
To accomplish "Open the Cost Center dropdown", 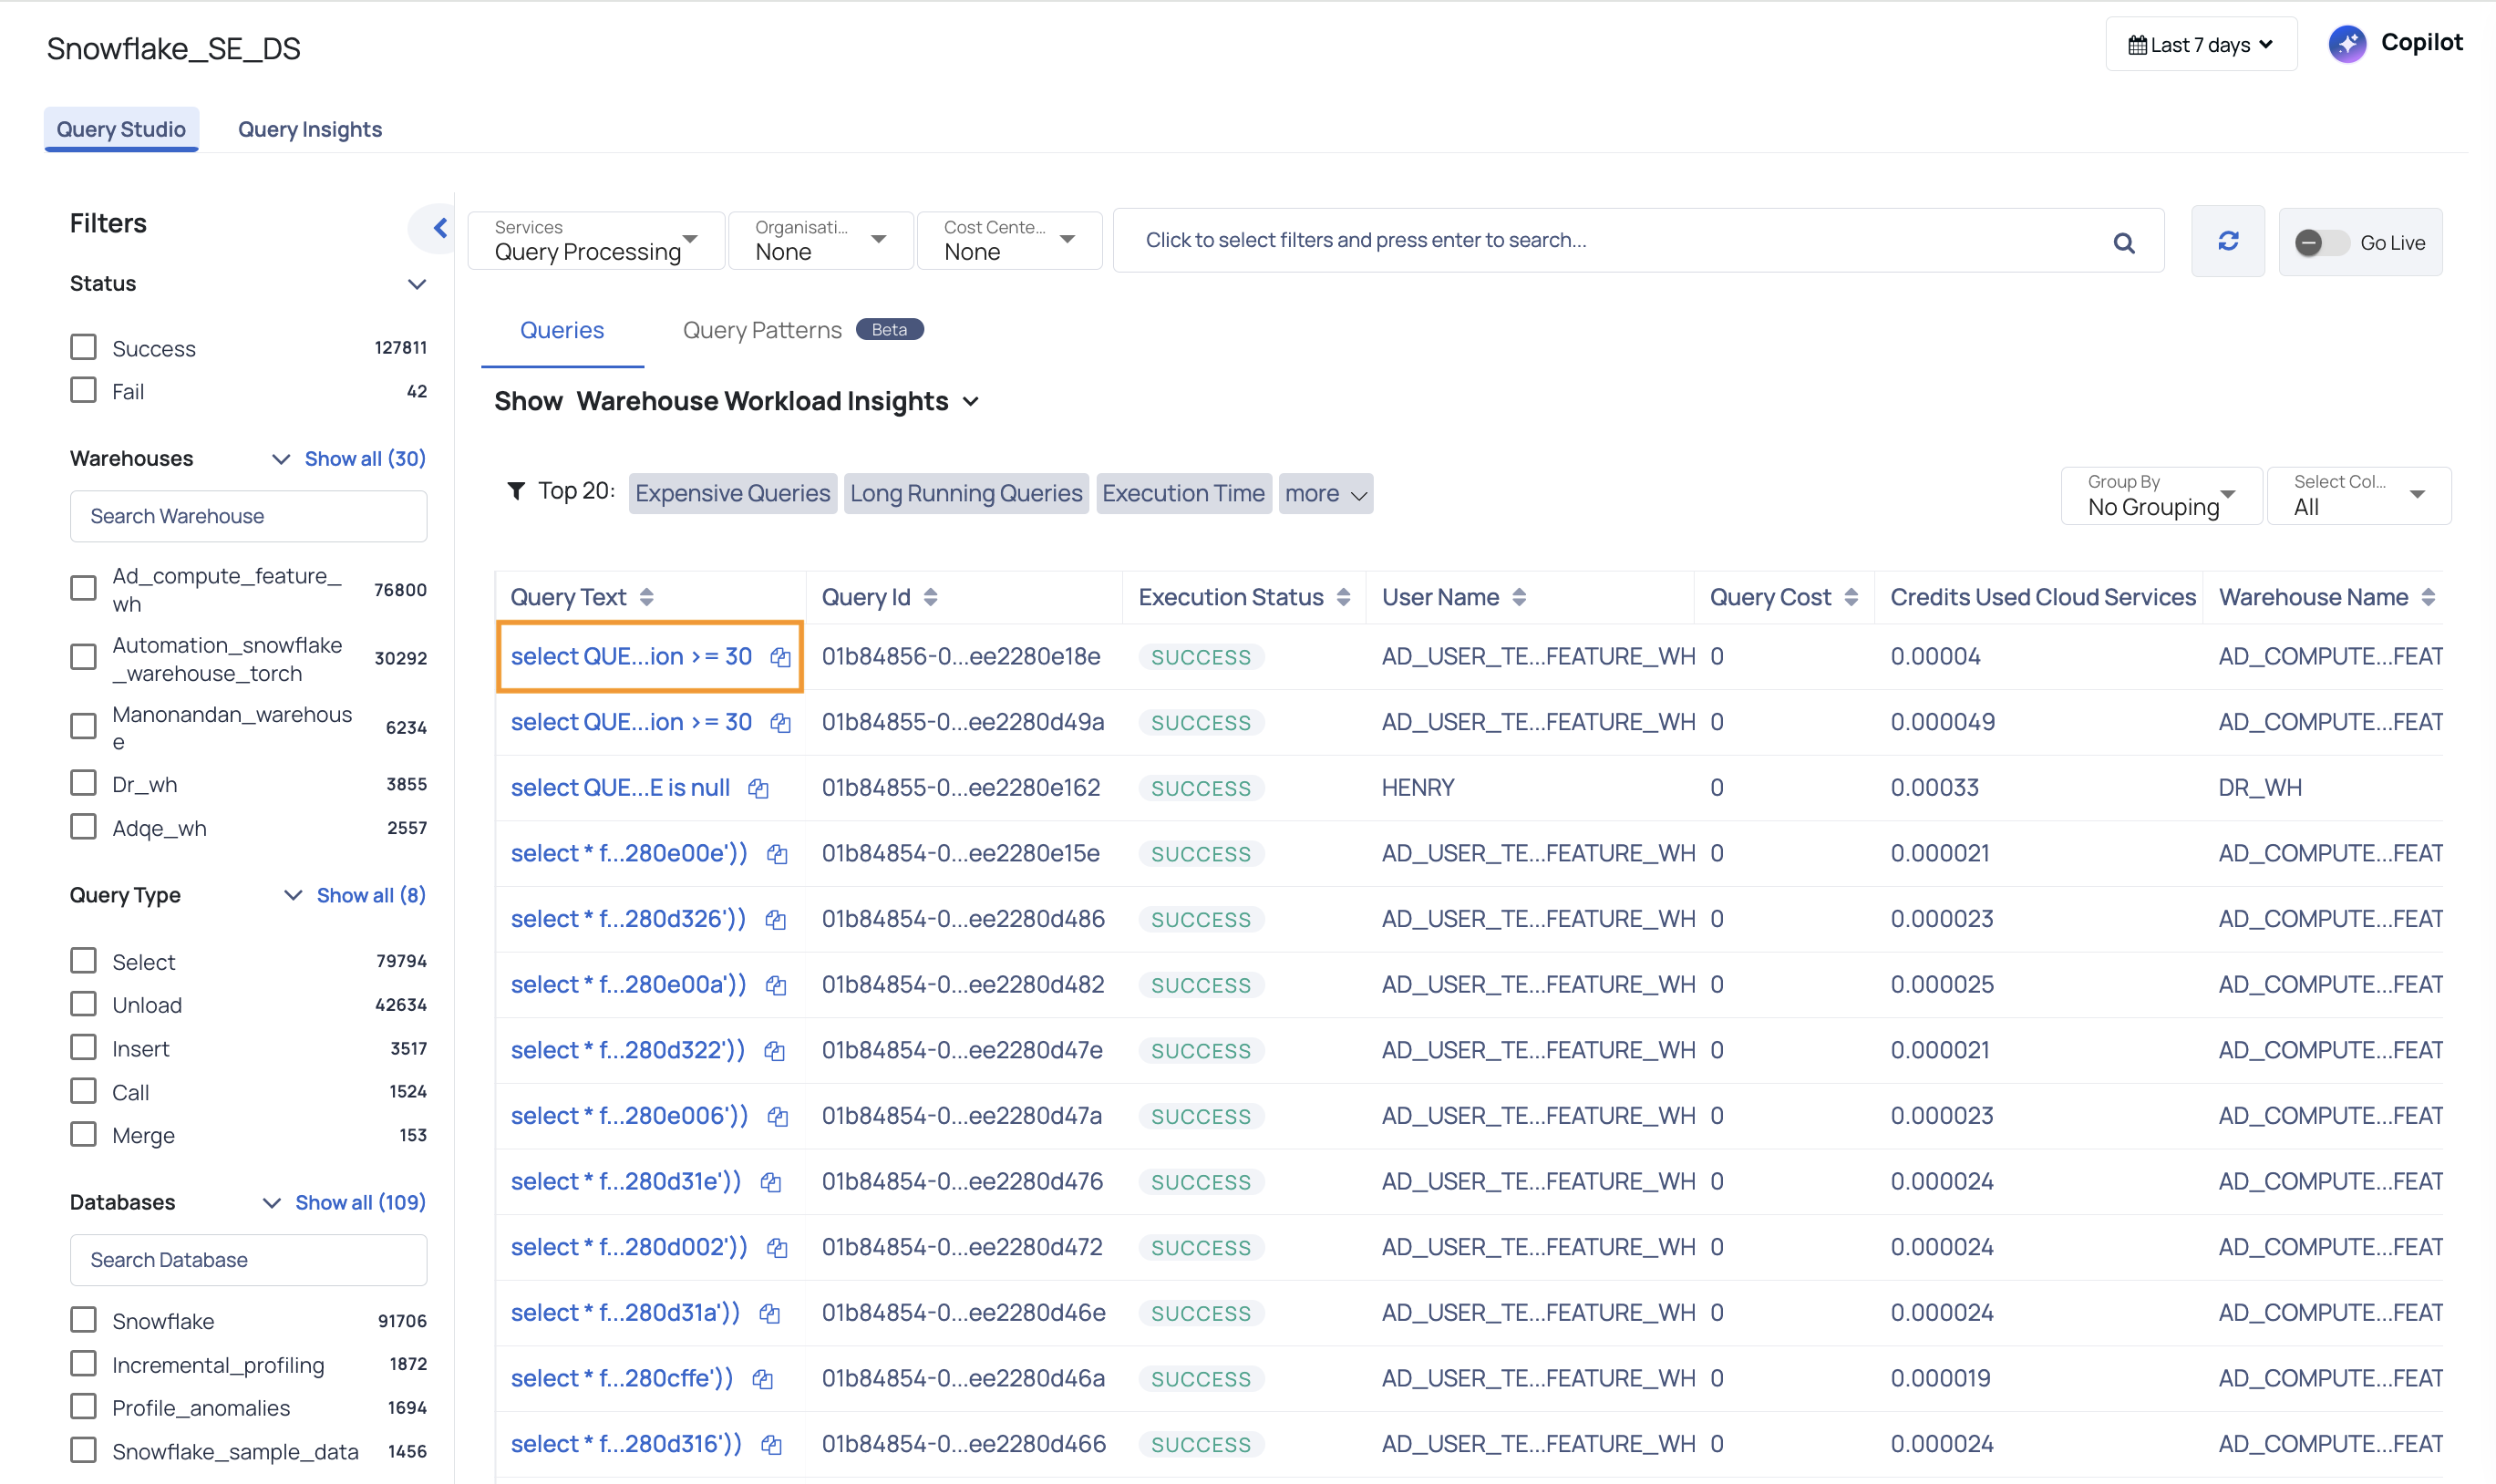I will [1009, 241].
